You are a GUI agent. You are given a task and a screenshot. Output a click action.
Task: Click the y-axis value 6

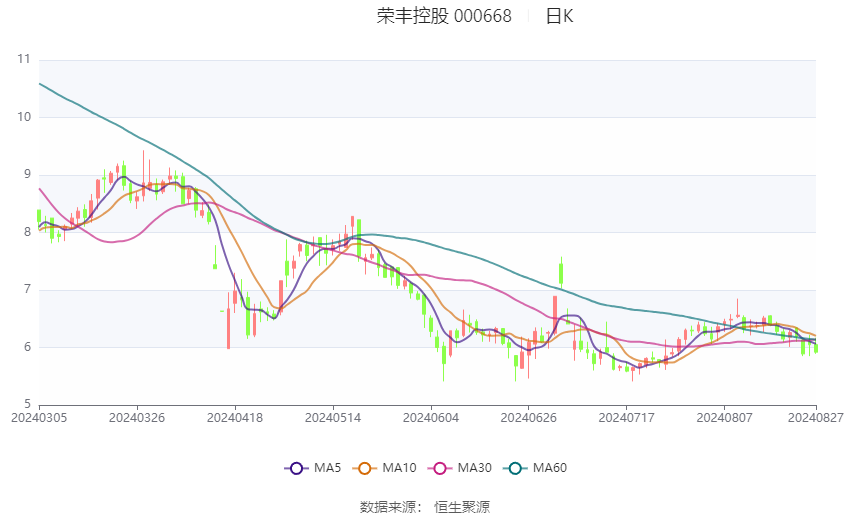(x=28, y=347)
